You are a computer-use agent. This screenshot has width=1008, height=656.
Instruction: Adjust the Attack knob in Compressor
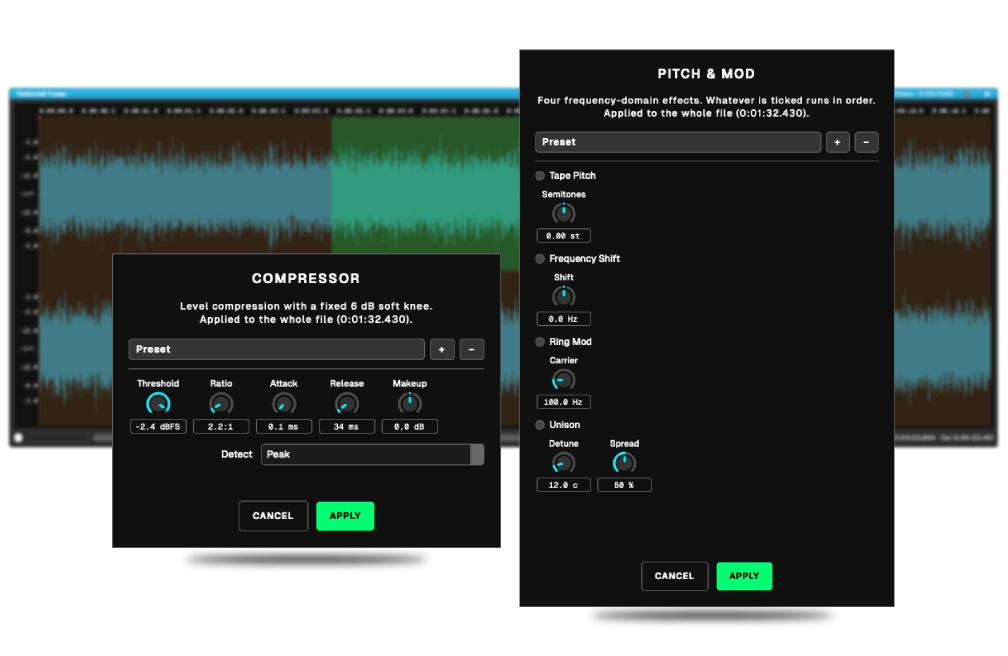tap(284, 404)
